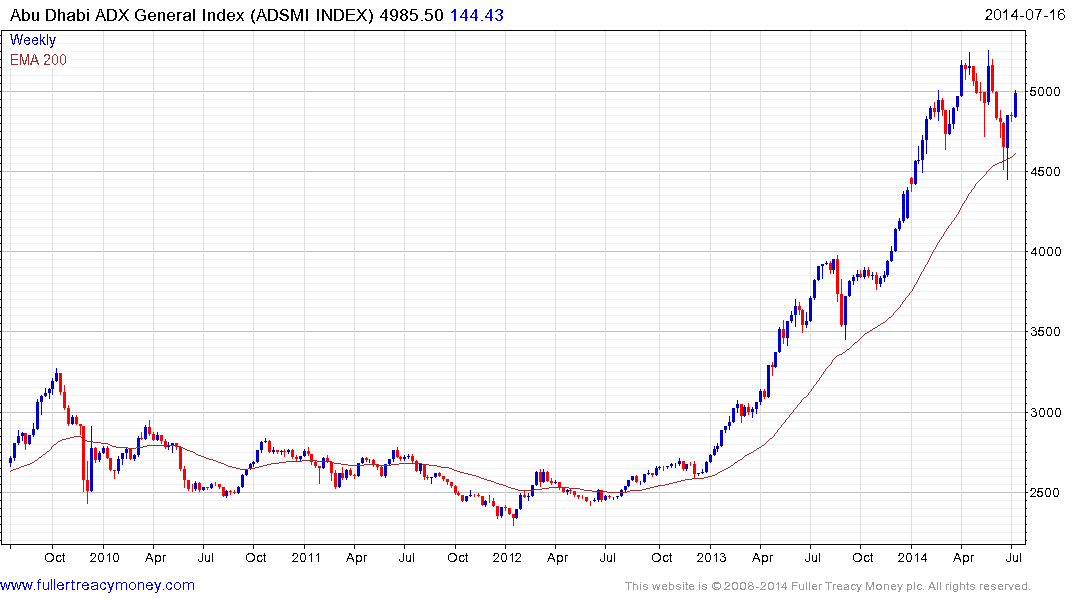
Task: Click the 5000 price axis label
Action: pos(1045,92)
